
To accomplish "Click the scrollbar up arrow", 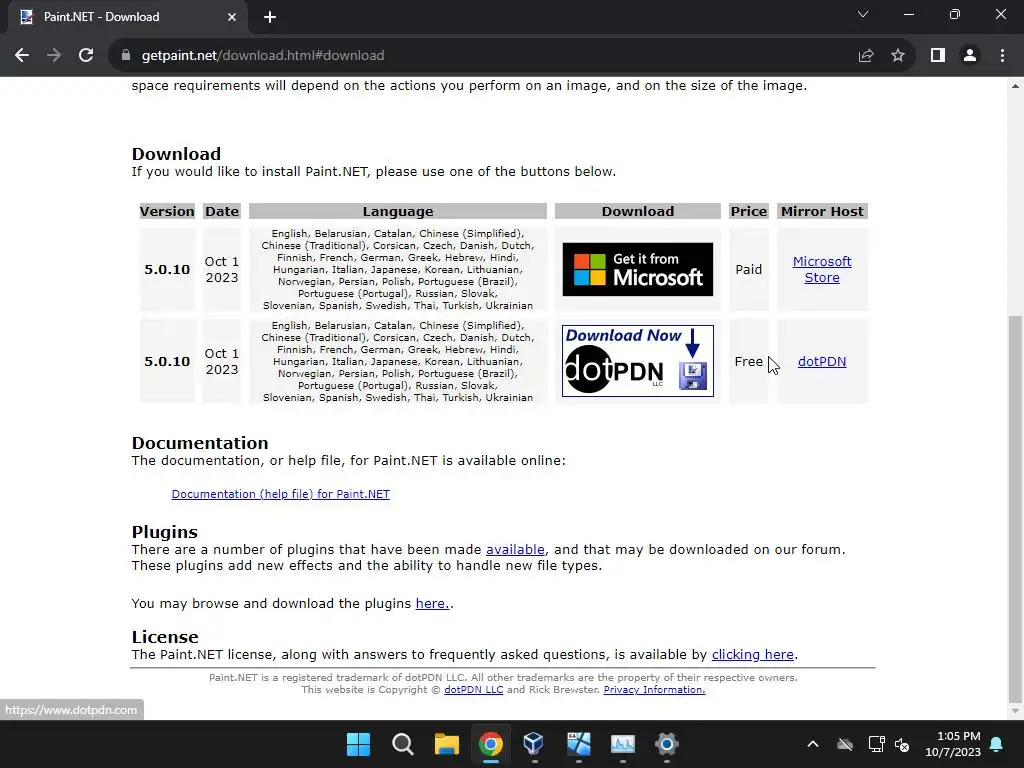I will tap(1014, 86).
